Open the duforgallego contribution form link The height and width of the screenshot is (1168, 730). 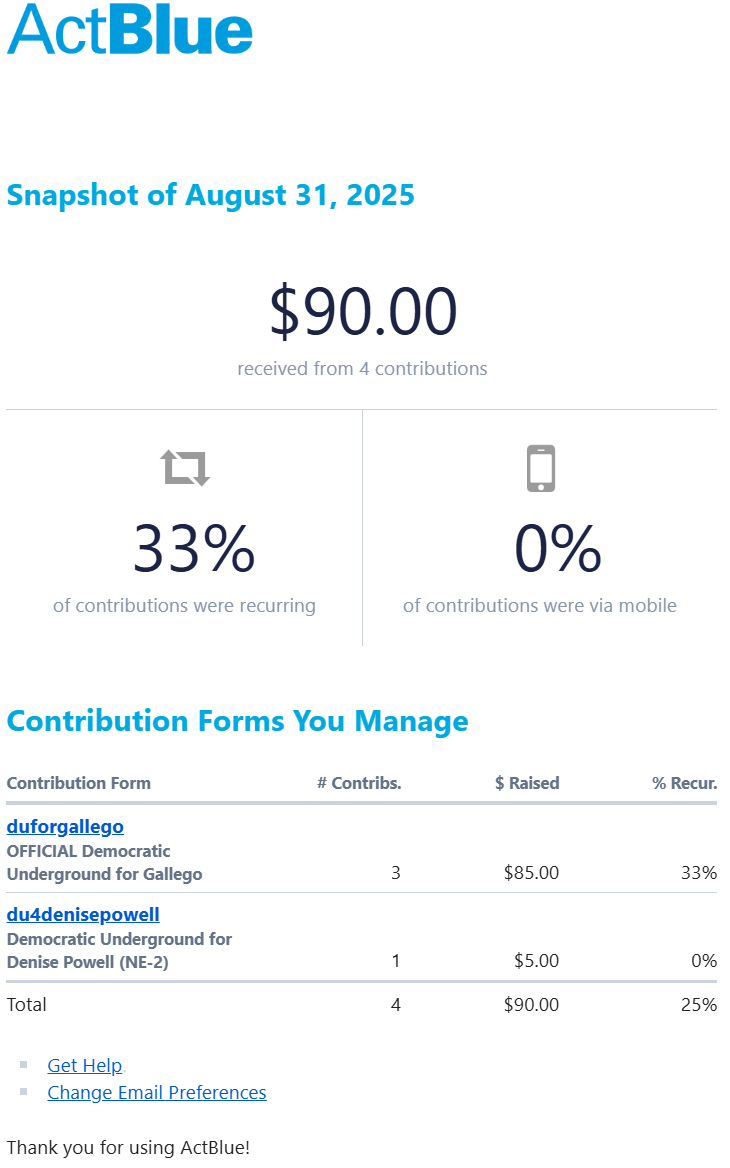pyautogui.click(x=65, y=827)
